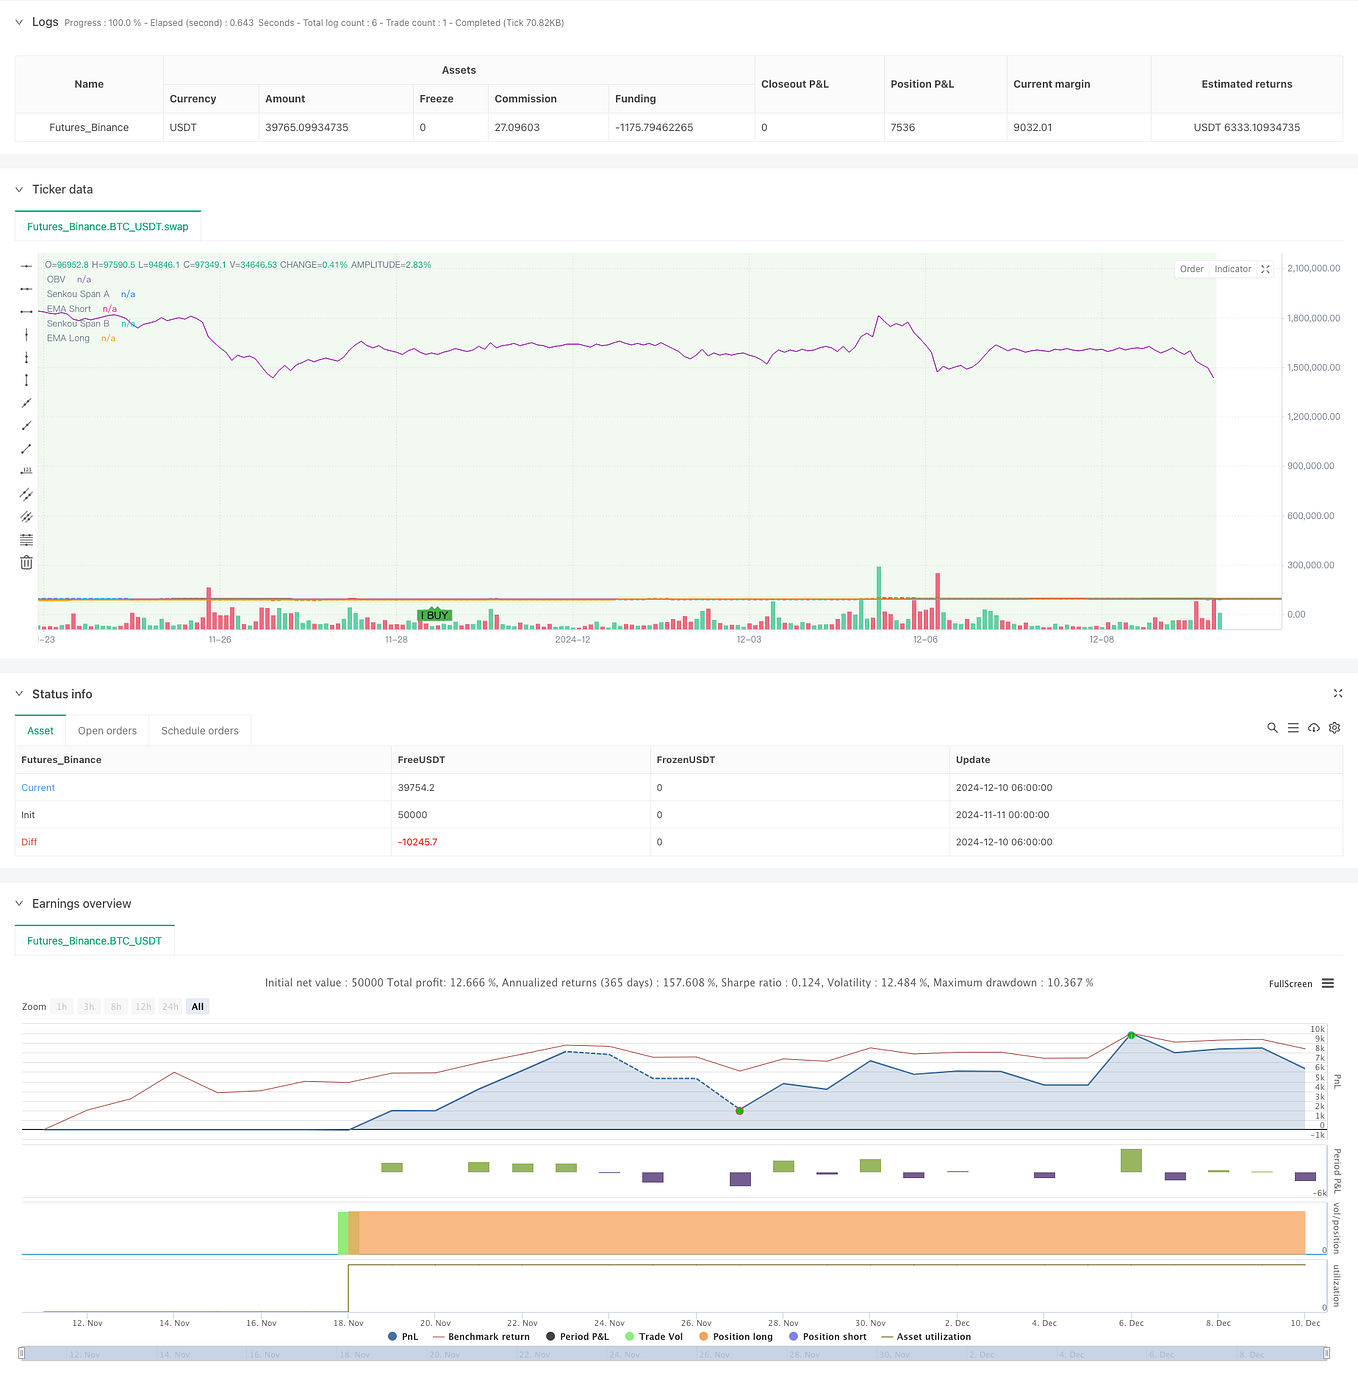Open the price label (123) annotation tool

pos(26,471)
